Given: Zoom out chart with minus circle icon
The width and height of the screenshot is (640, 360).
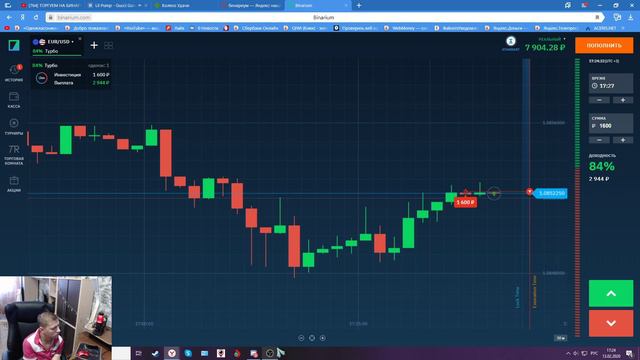Looking at the screenshot, I should 301,338.
